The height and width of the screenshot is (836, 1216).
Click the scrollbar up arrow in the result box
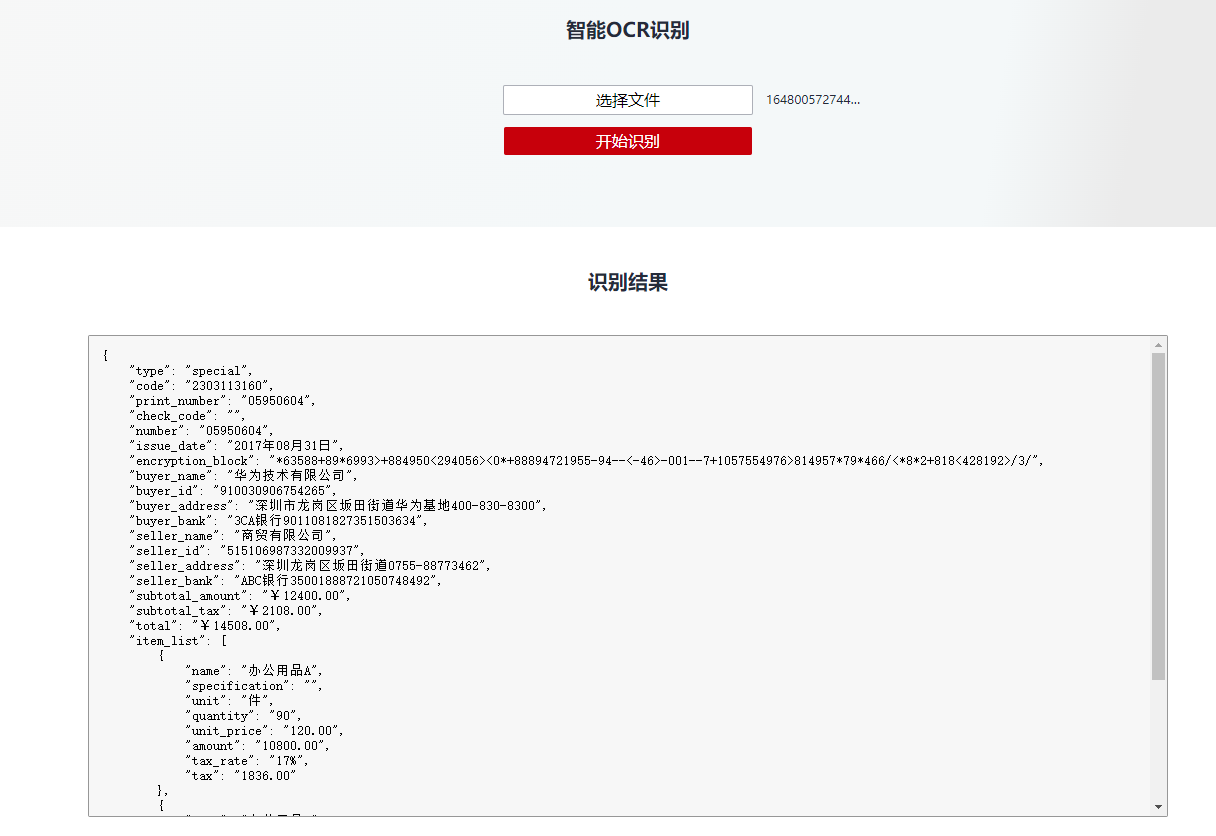[1158, 345]
